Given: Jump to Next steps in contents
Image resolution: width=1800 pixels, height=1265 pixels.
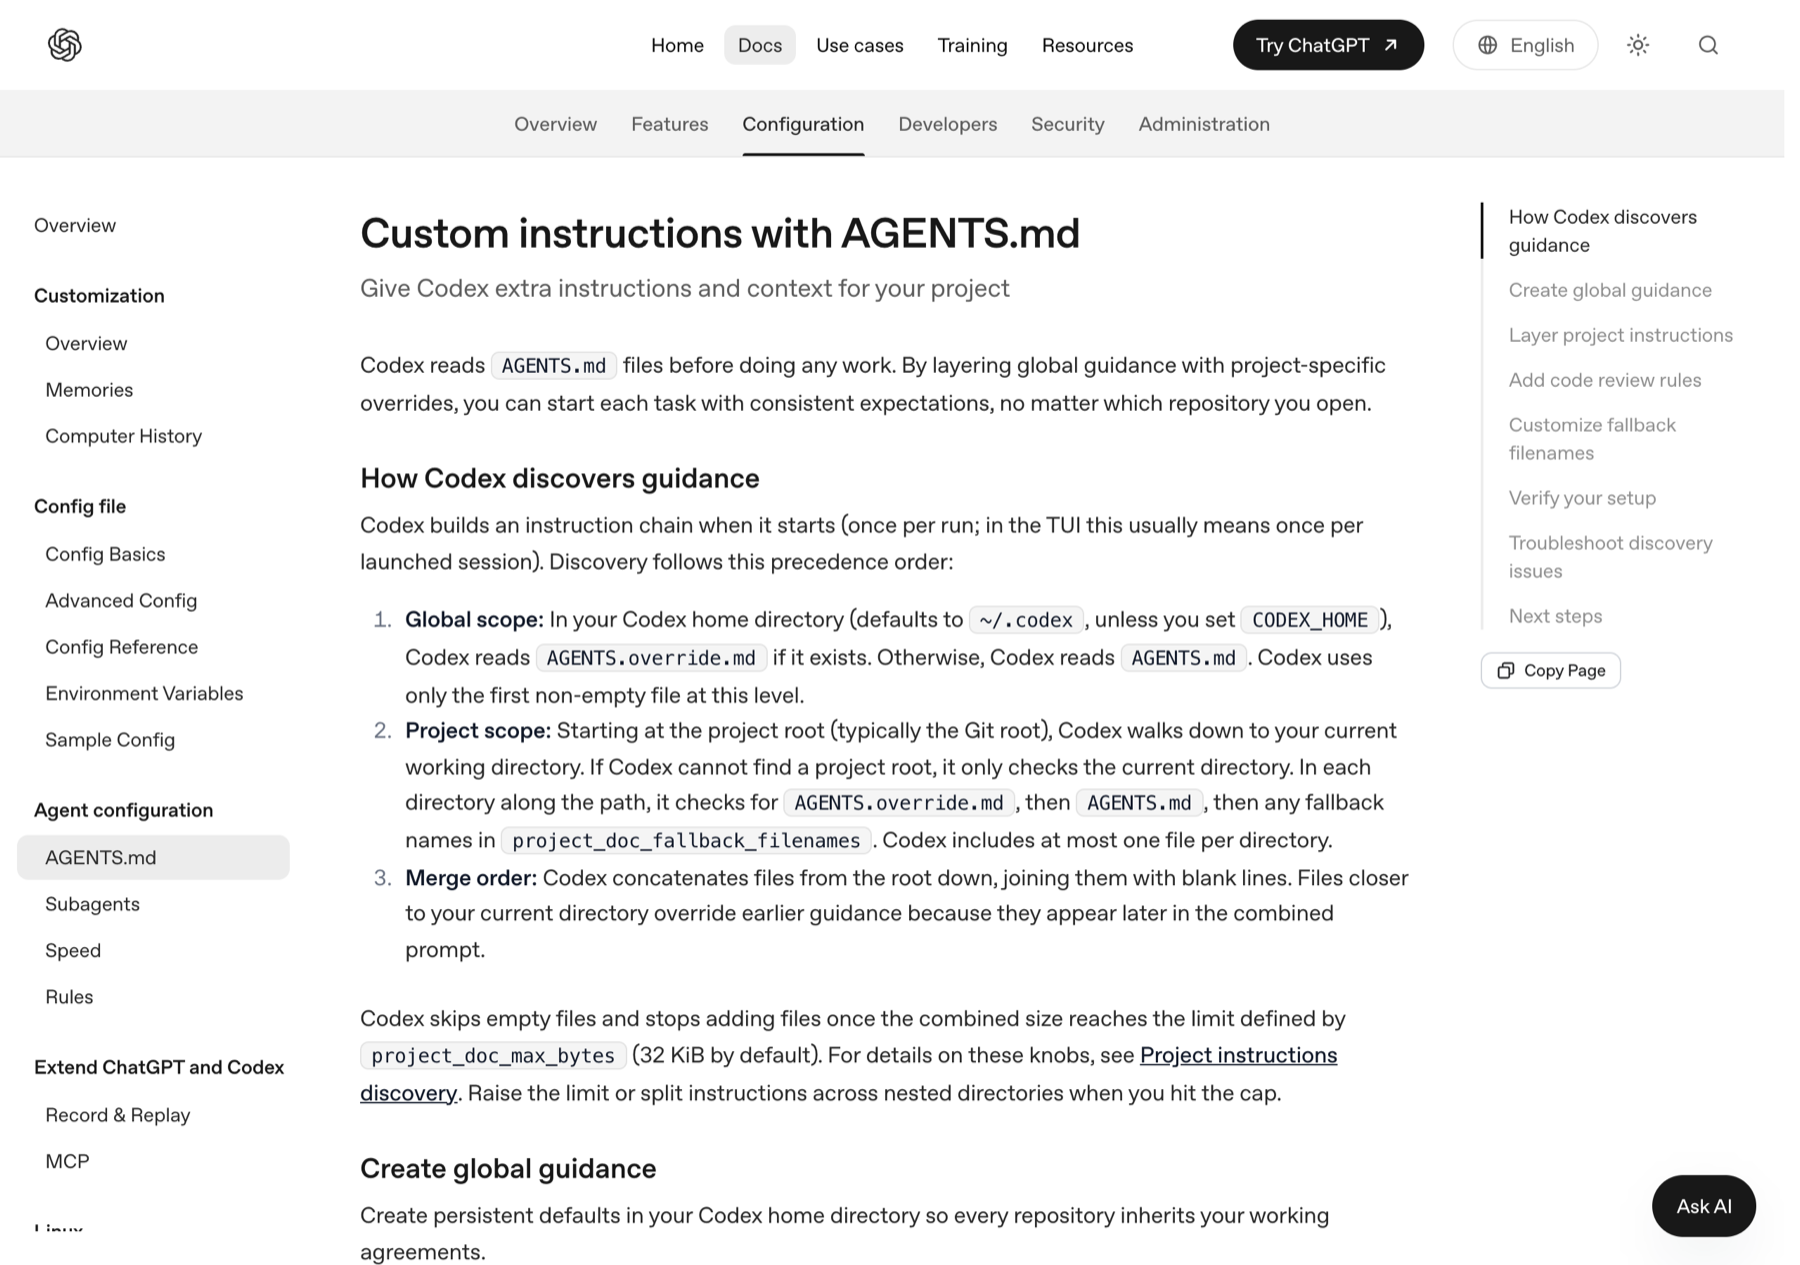Looking at the screenshot, I should [x=1555, y=616].
